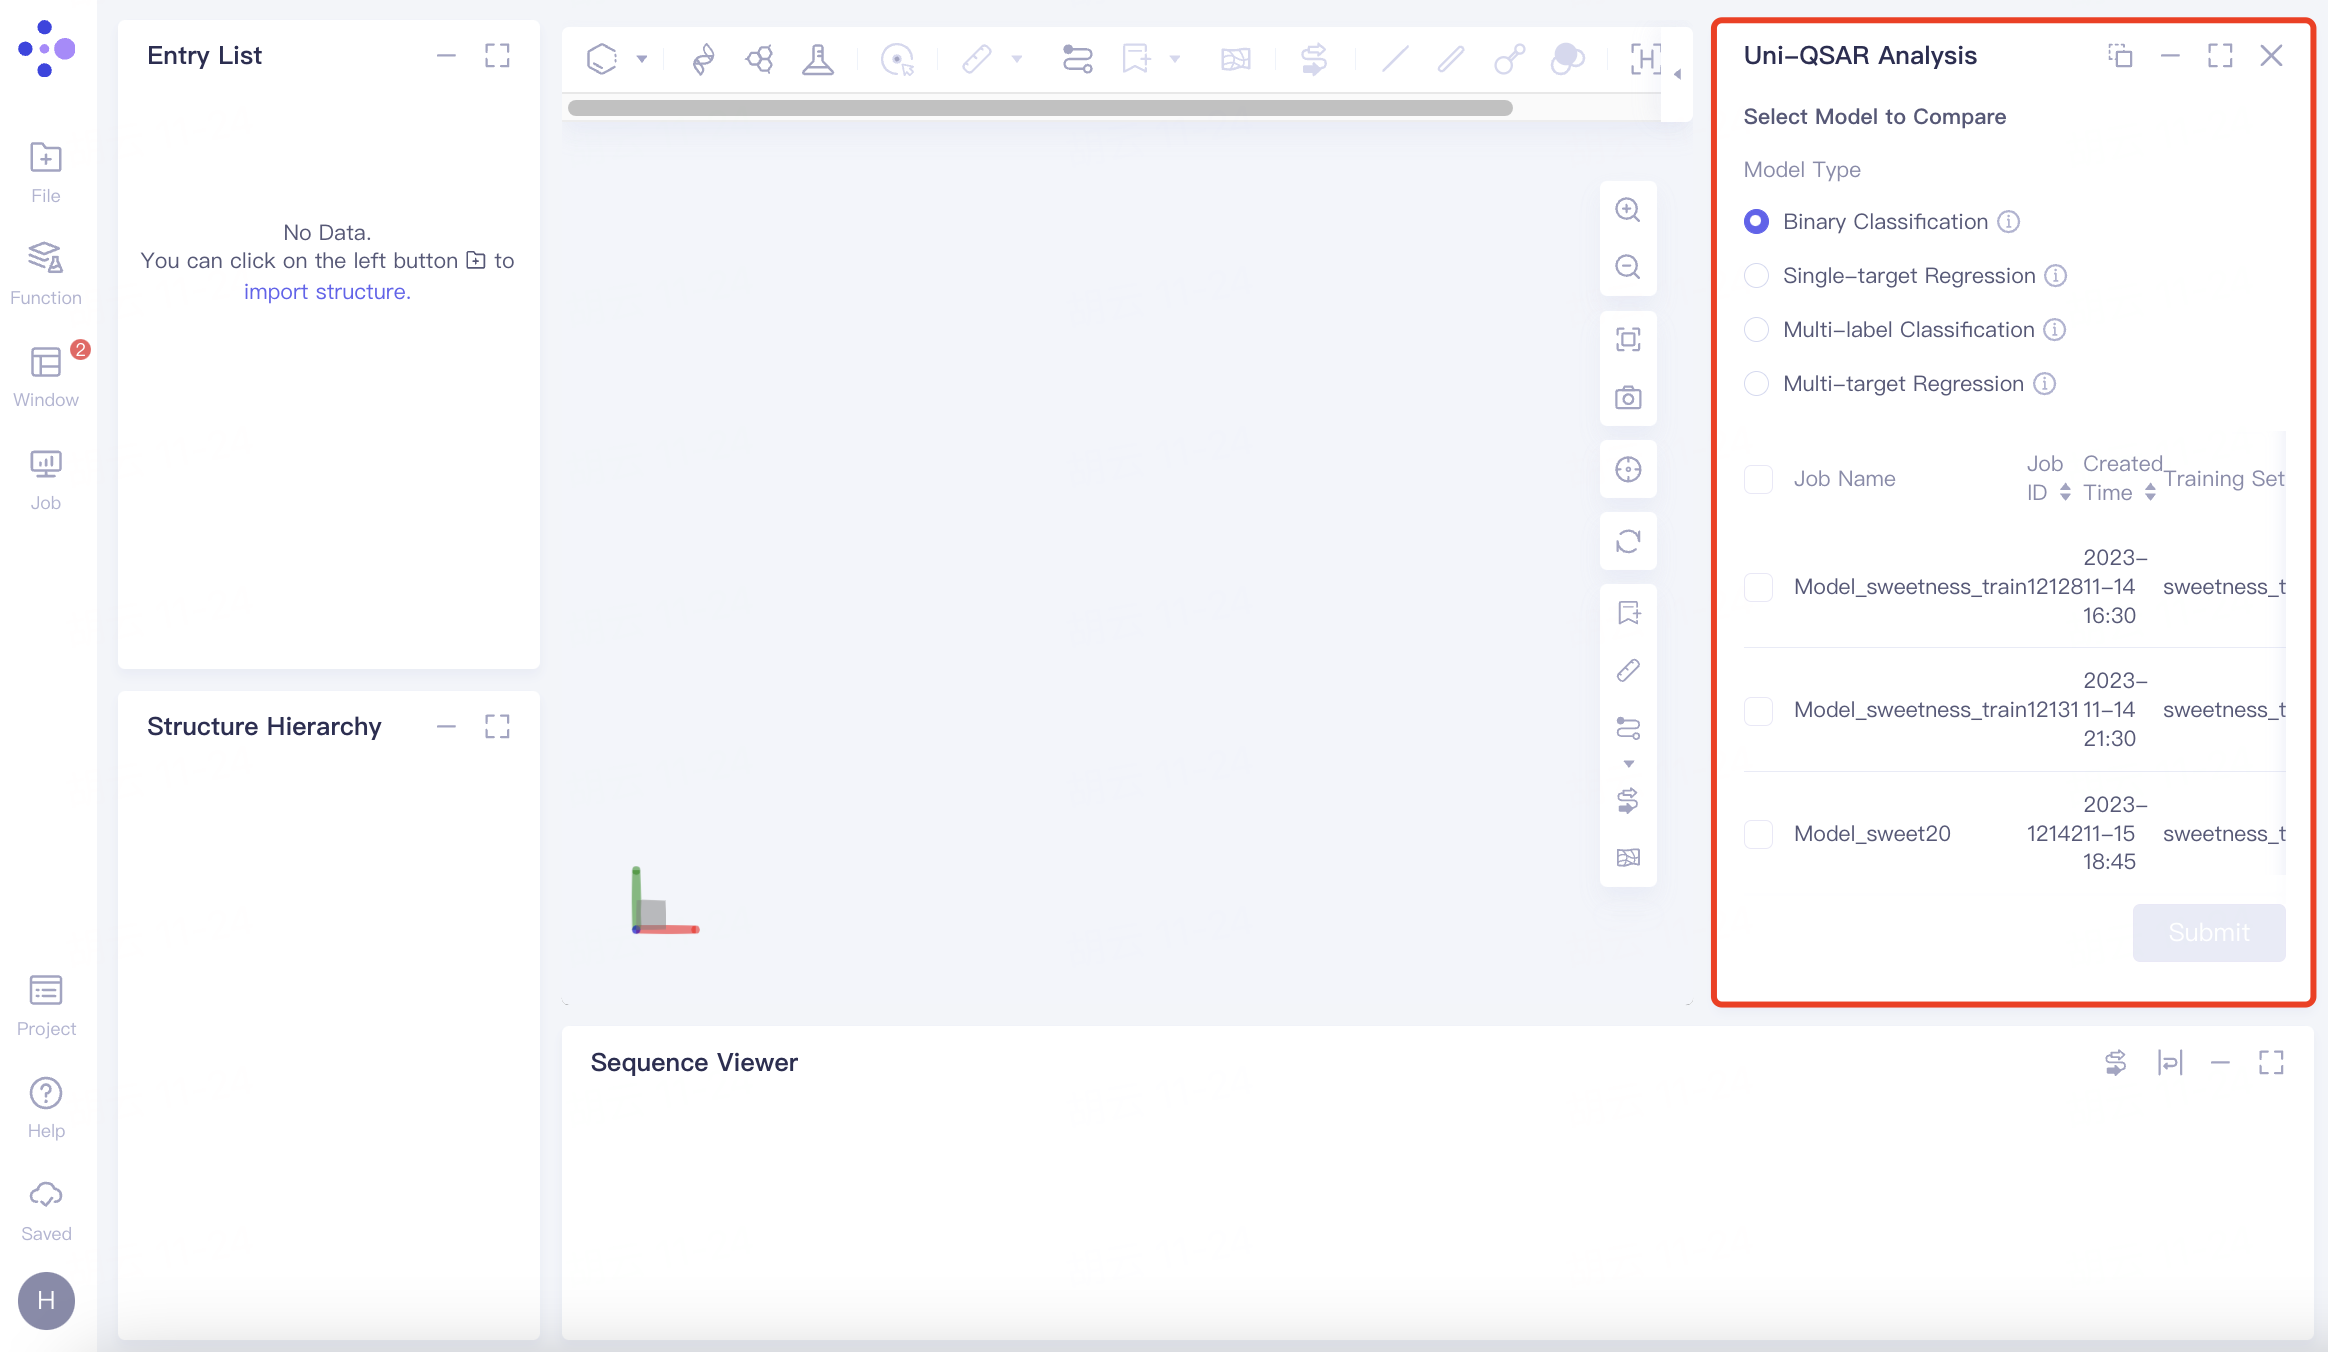Click the refresh rotate view icon
This screenshot has height=1352, width=2328.
coord(1628,541)
